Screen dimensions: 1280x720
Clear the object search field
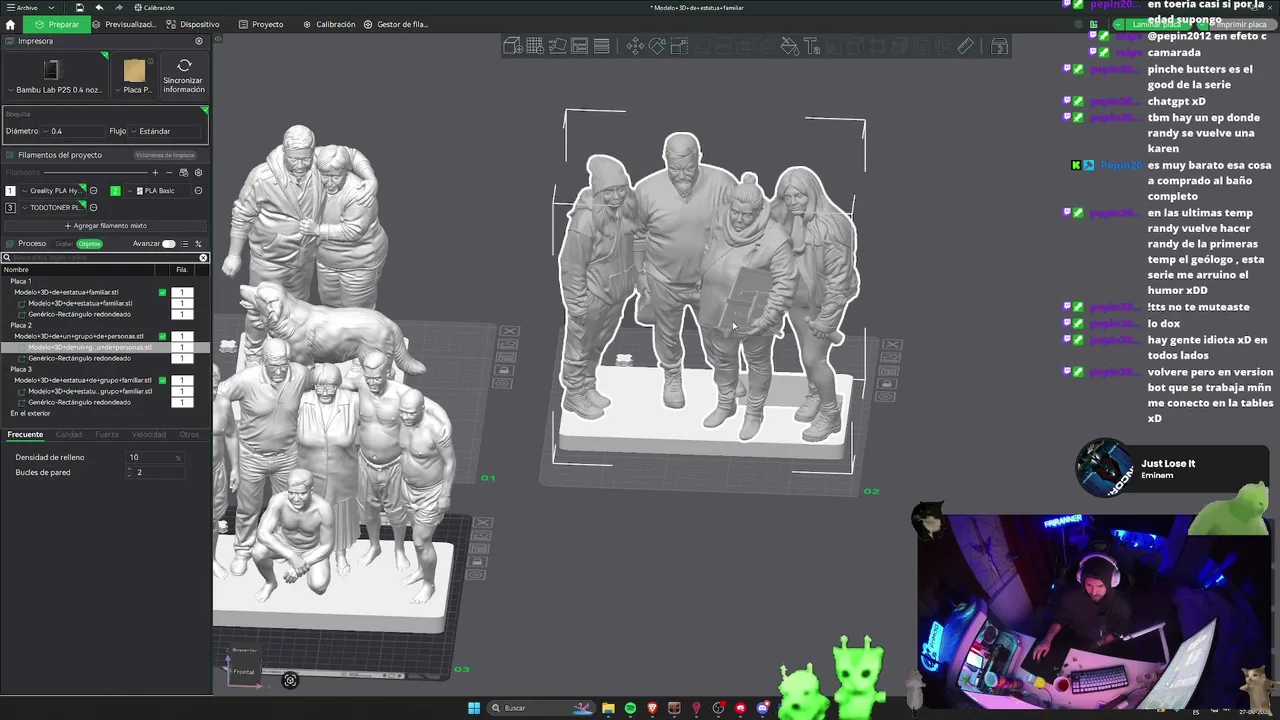(203, 258)
